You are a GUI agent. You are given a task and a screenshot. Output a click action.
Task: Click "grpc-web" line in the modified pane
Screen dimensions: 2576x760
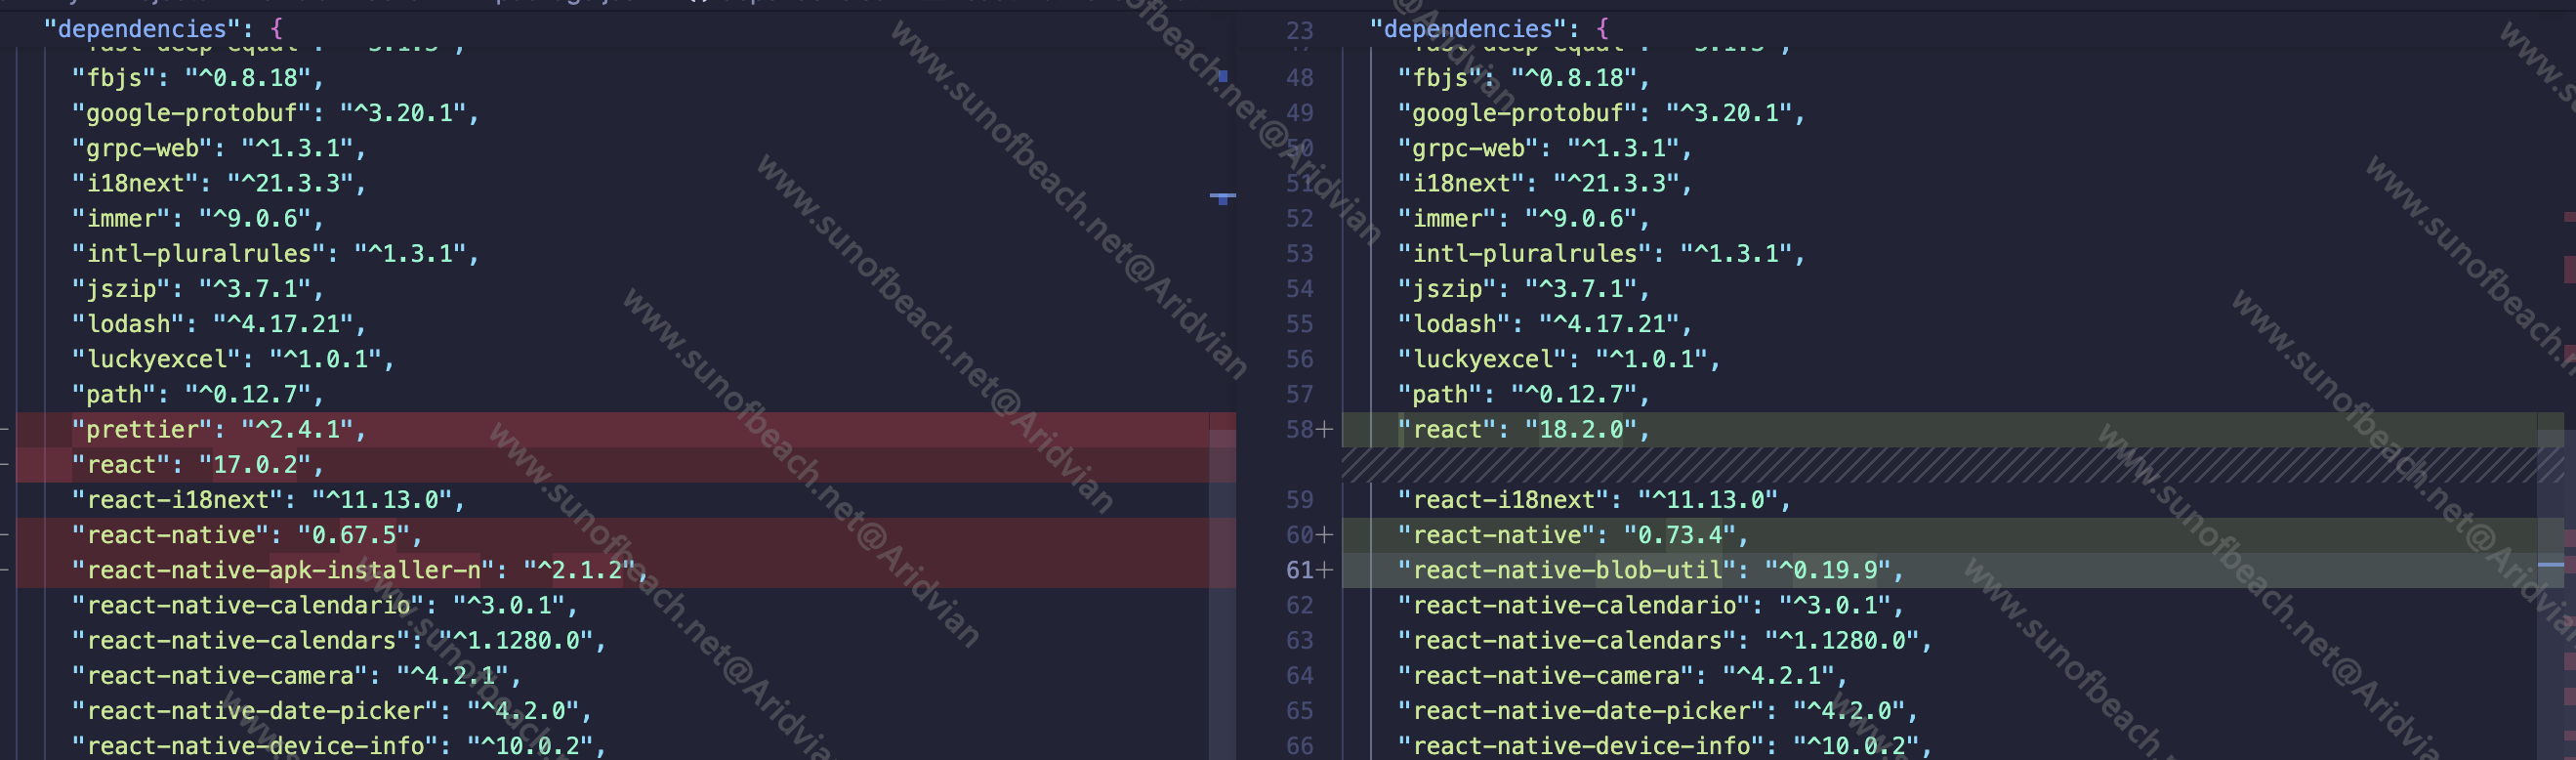tap(1545, 148)
